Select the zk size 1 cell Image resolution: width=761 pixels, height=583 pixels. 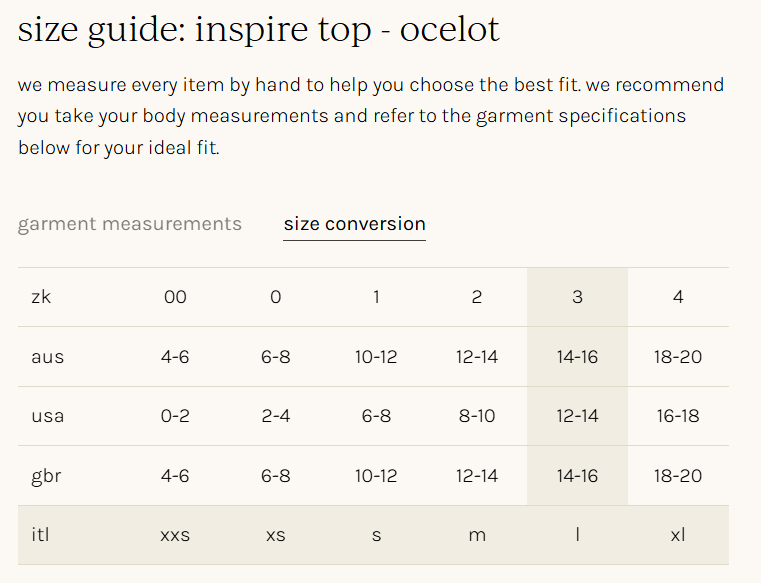[376, 297]
